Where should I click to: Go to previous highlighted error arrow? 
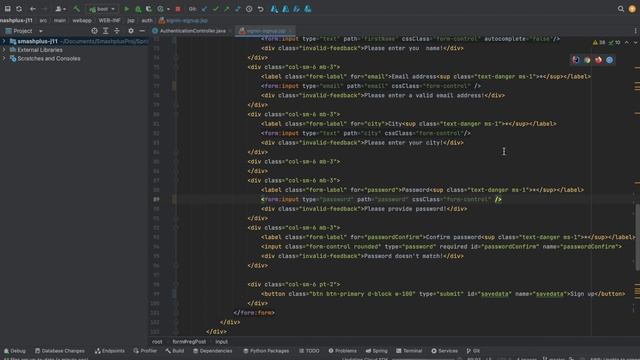627,42
